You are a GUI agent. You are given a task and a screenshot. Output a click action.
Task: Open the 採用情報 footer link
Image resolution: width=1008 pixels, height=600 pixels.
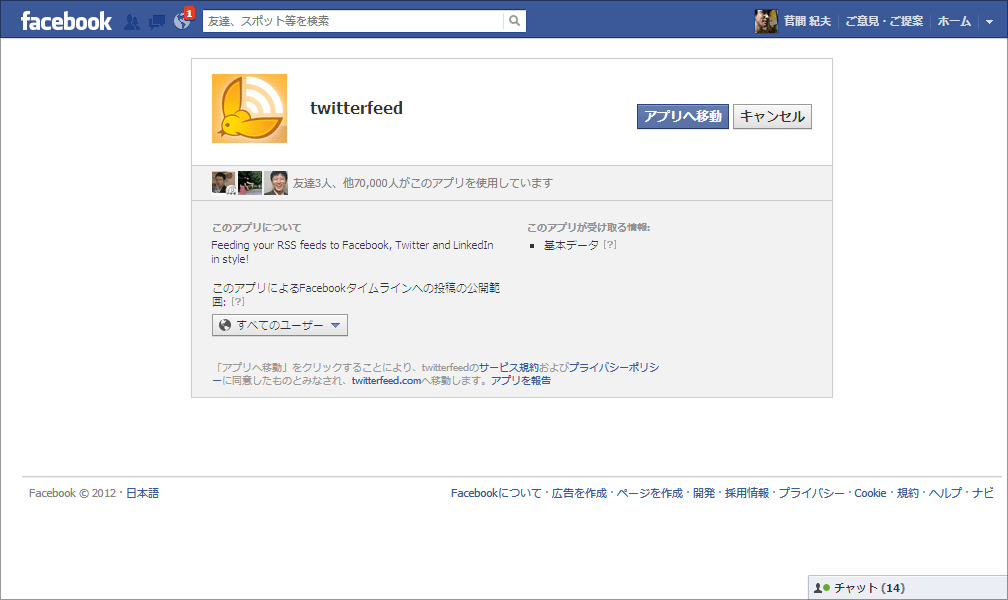point(747,493)
